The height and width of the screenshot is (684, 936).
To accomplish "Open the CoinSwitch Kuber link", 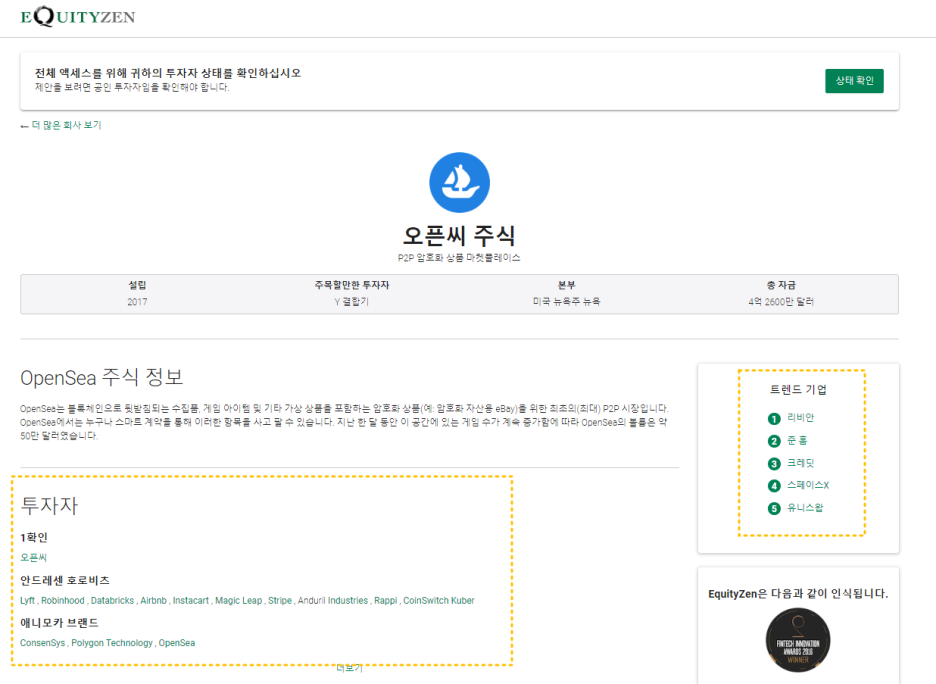I will 439,600.
